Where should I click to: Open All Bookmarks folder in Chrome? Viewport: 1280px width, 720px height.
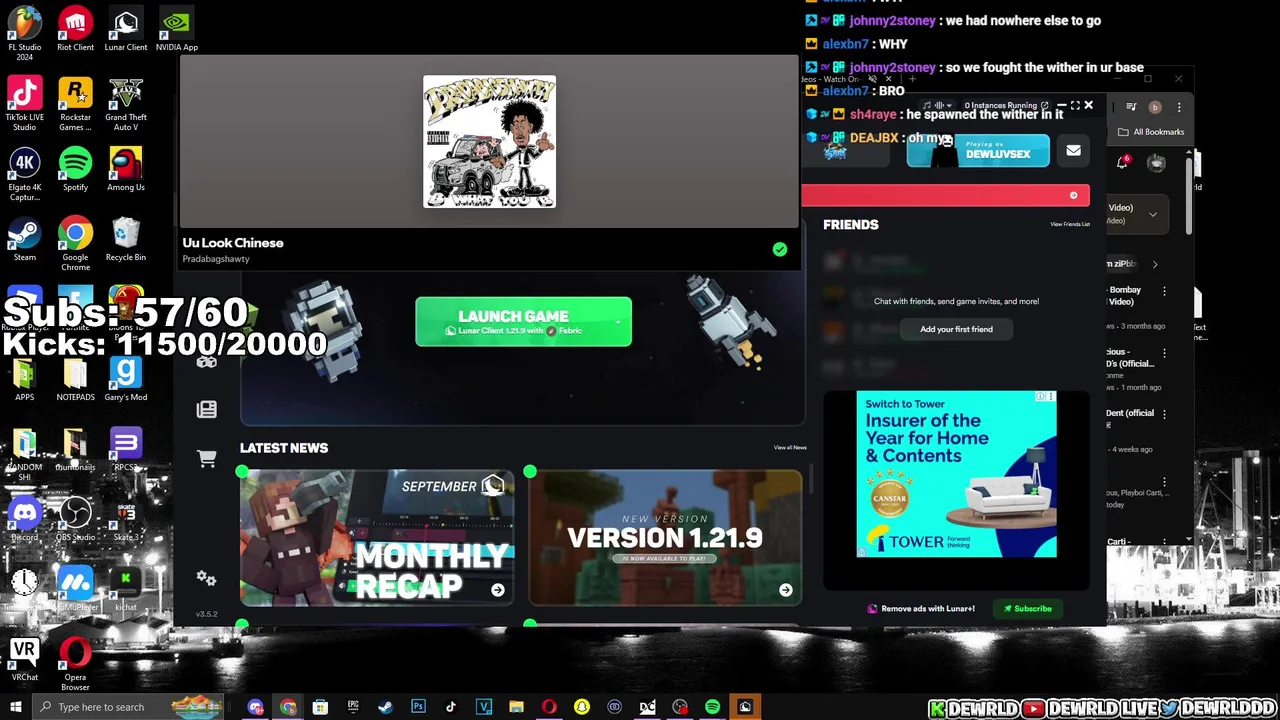point(1151,132)
